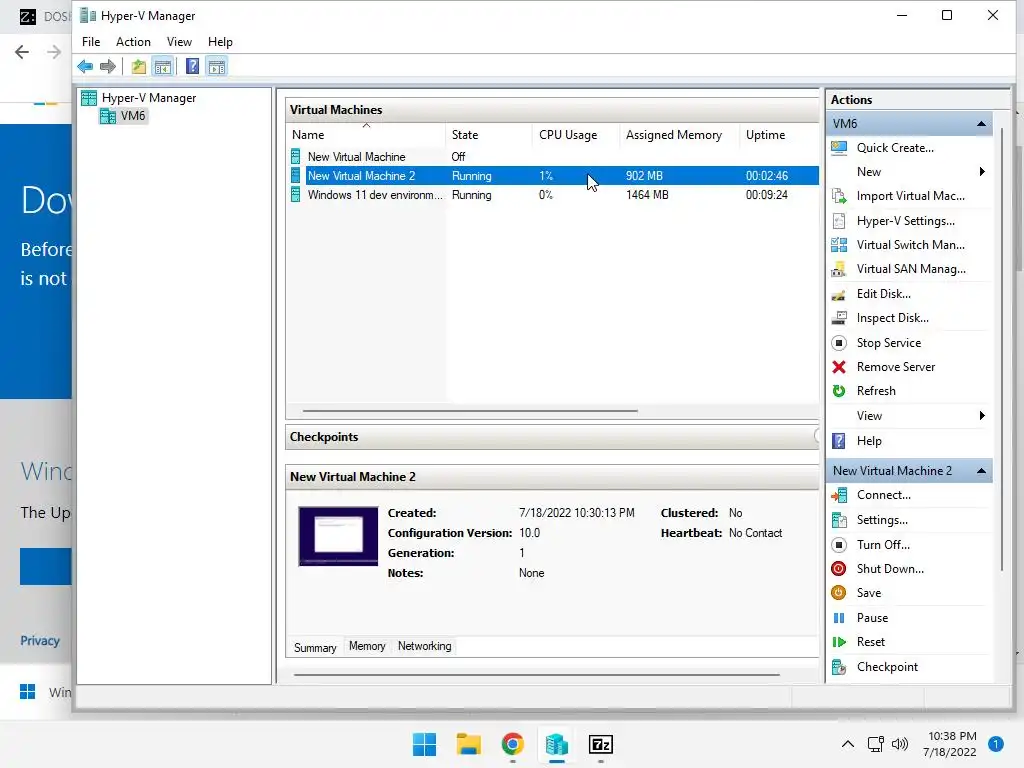Click the volume icon in system tray
Viewport: 1024px width, 768px height.
click(x=900, y=744)
